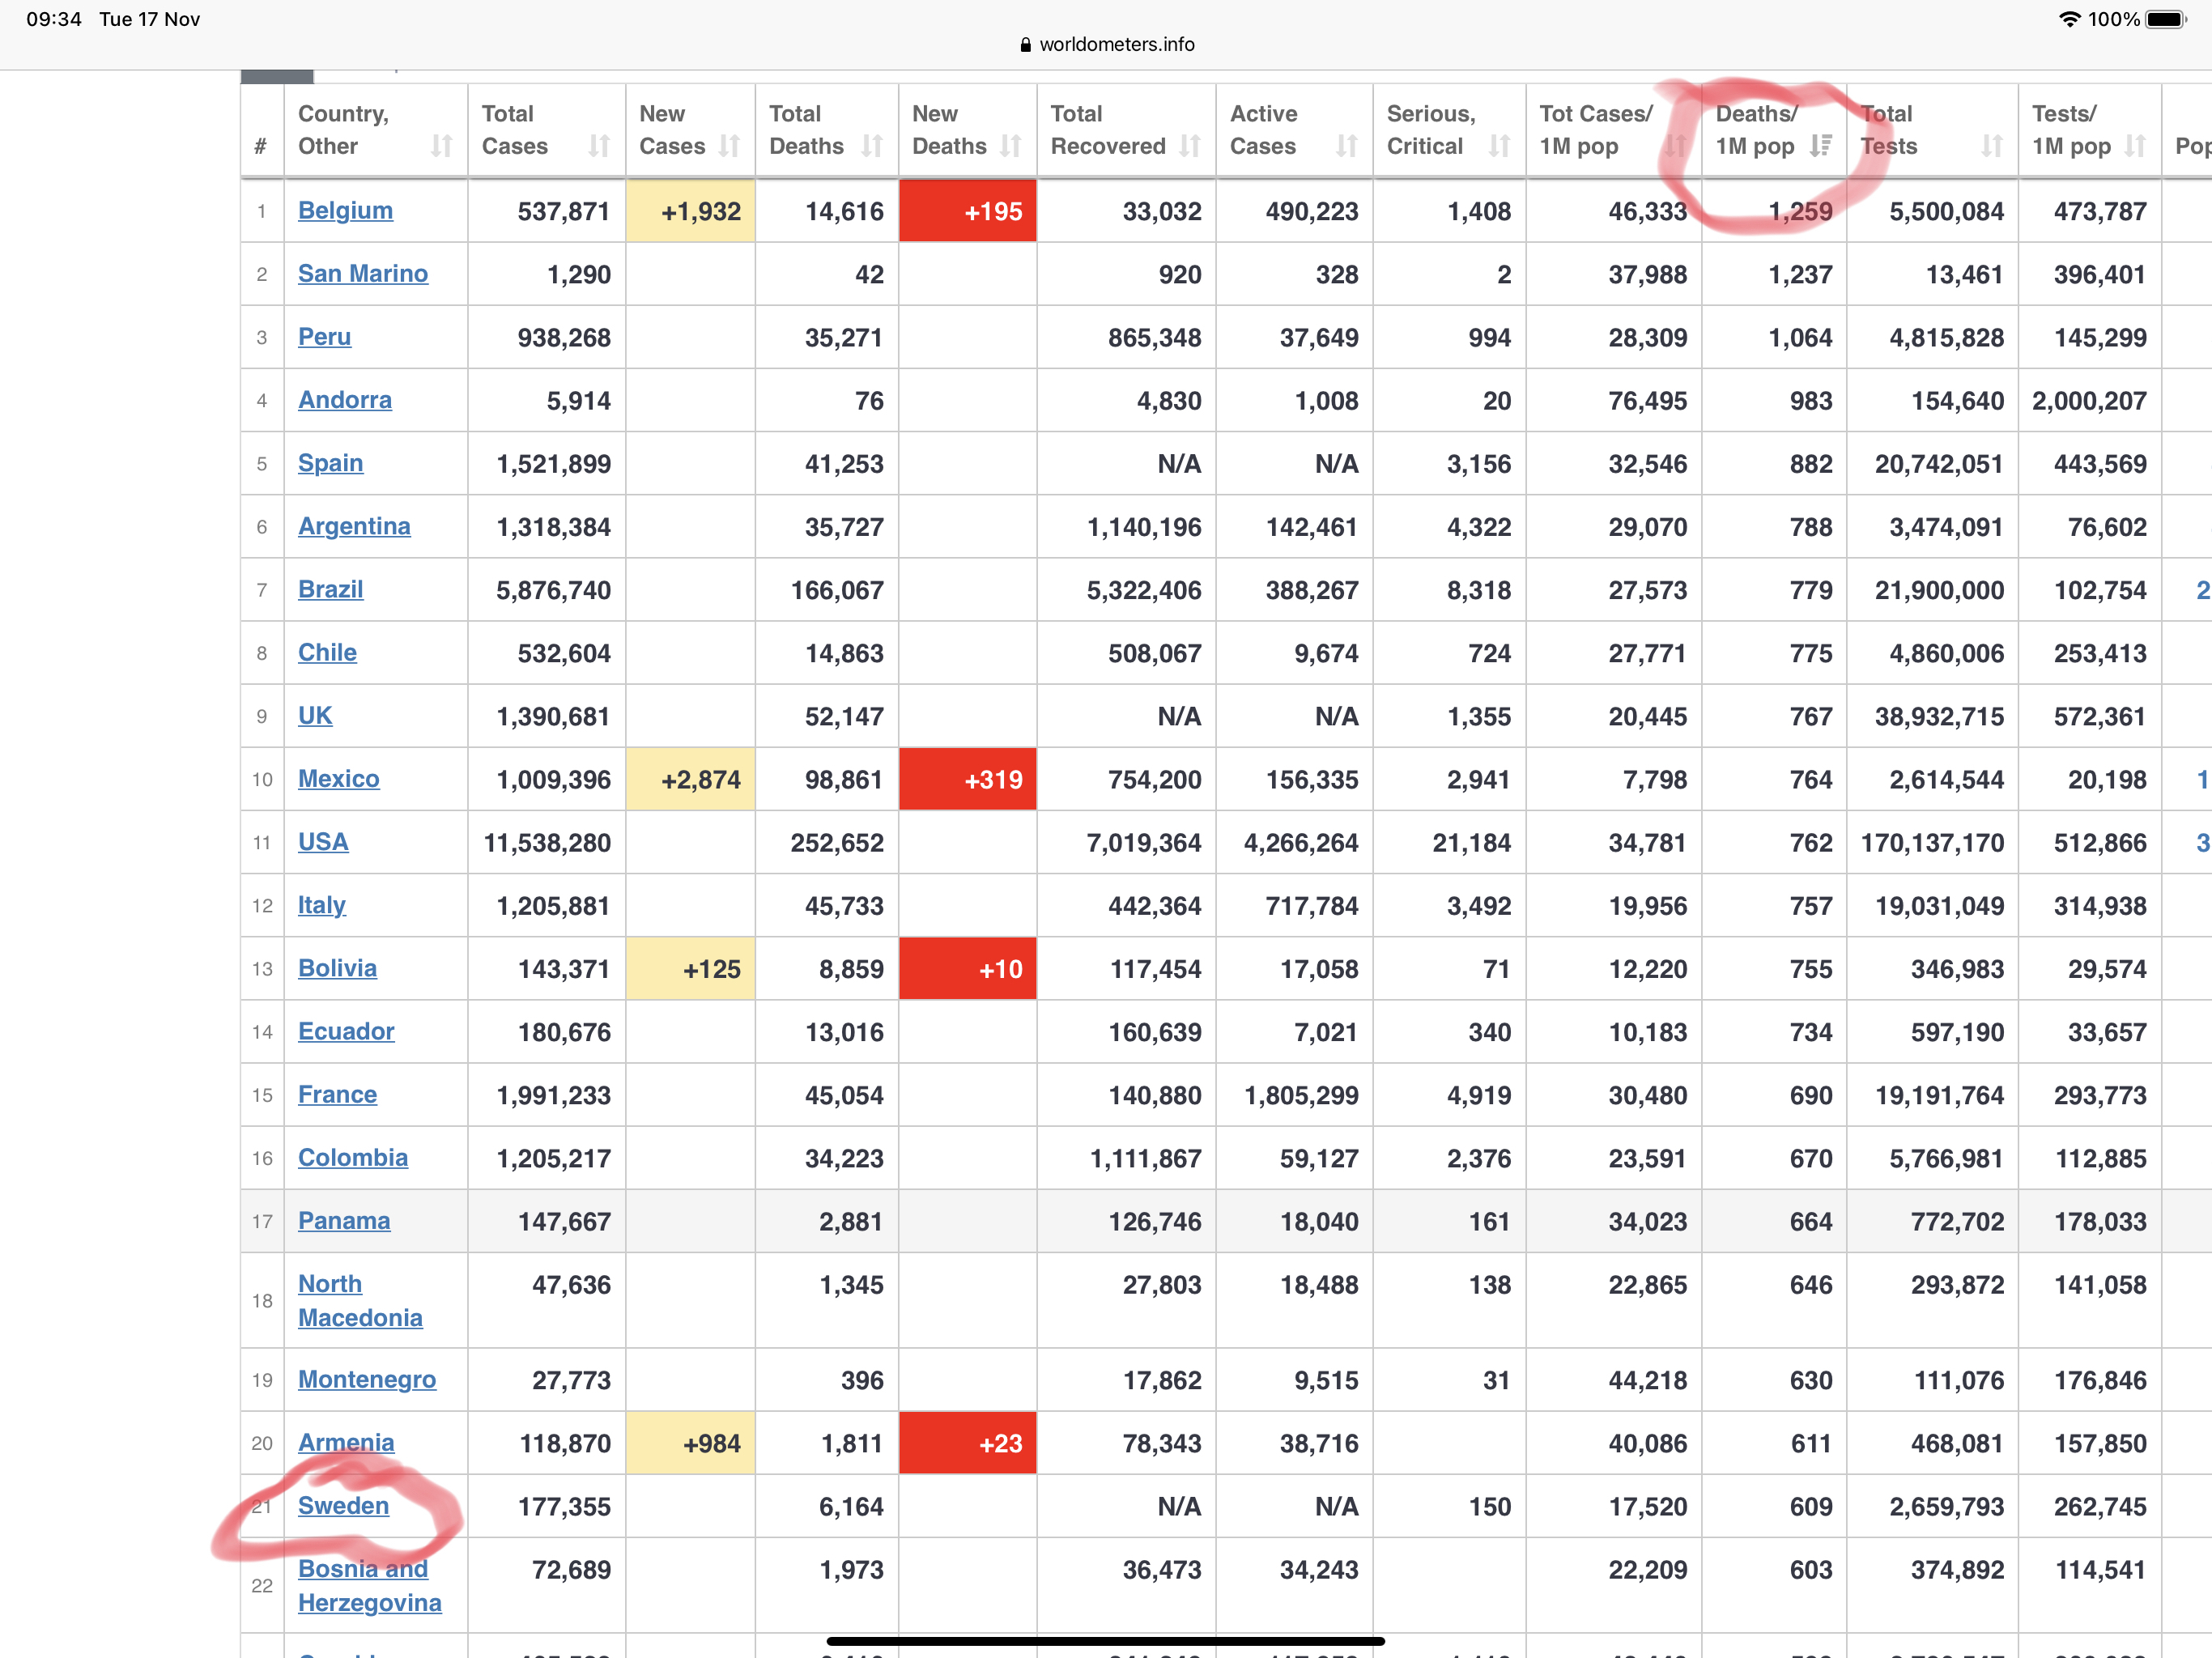
Task: Sort table by Serious, Critical arrows
Action: point(1499,146)
